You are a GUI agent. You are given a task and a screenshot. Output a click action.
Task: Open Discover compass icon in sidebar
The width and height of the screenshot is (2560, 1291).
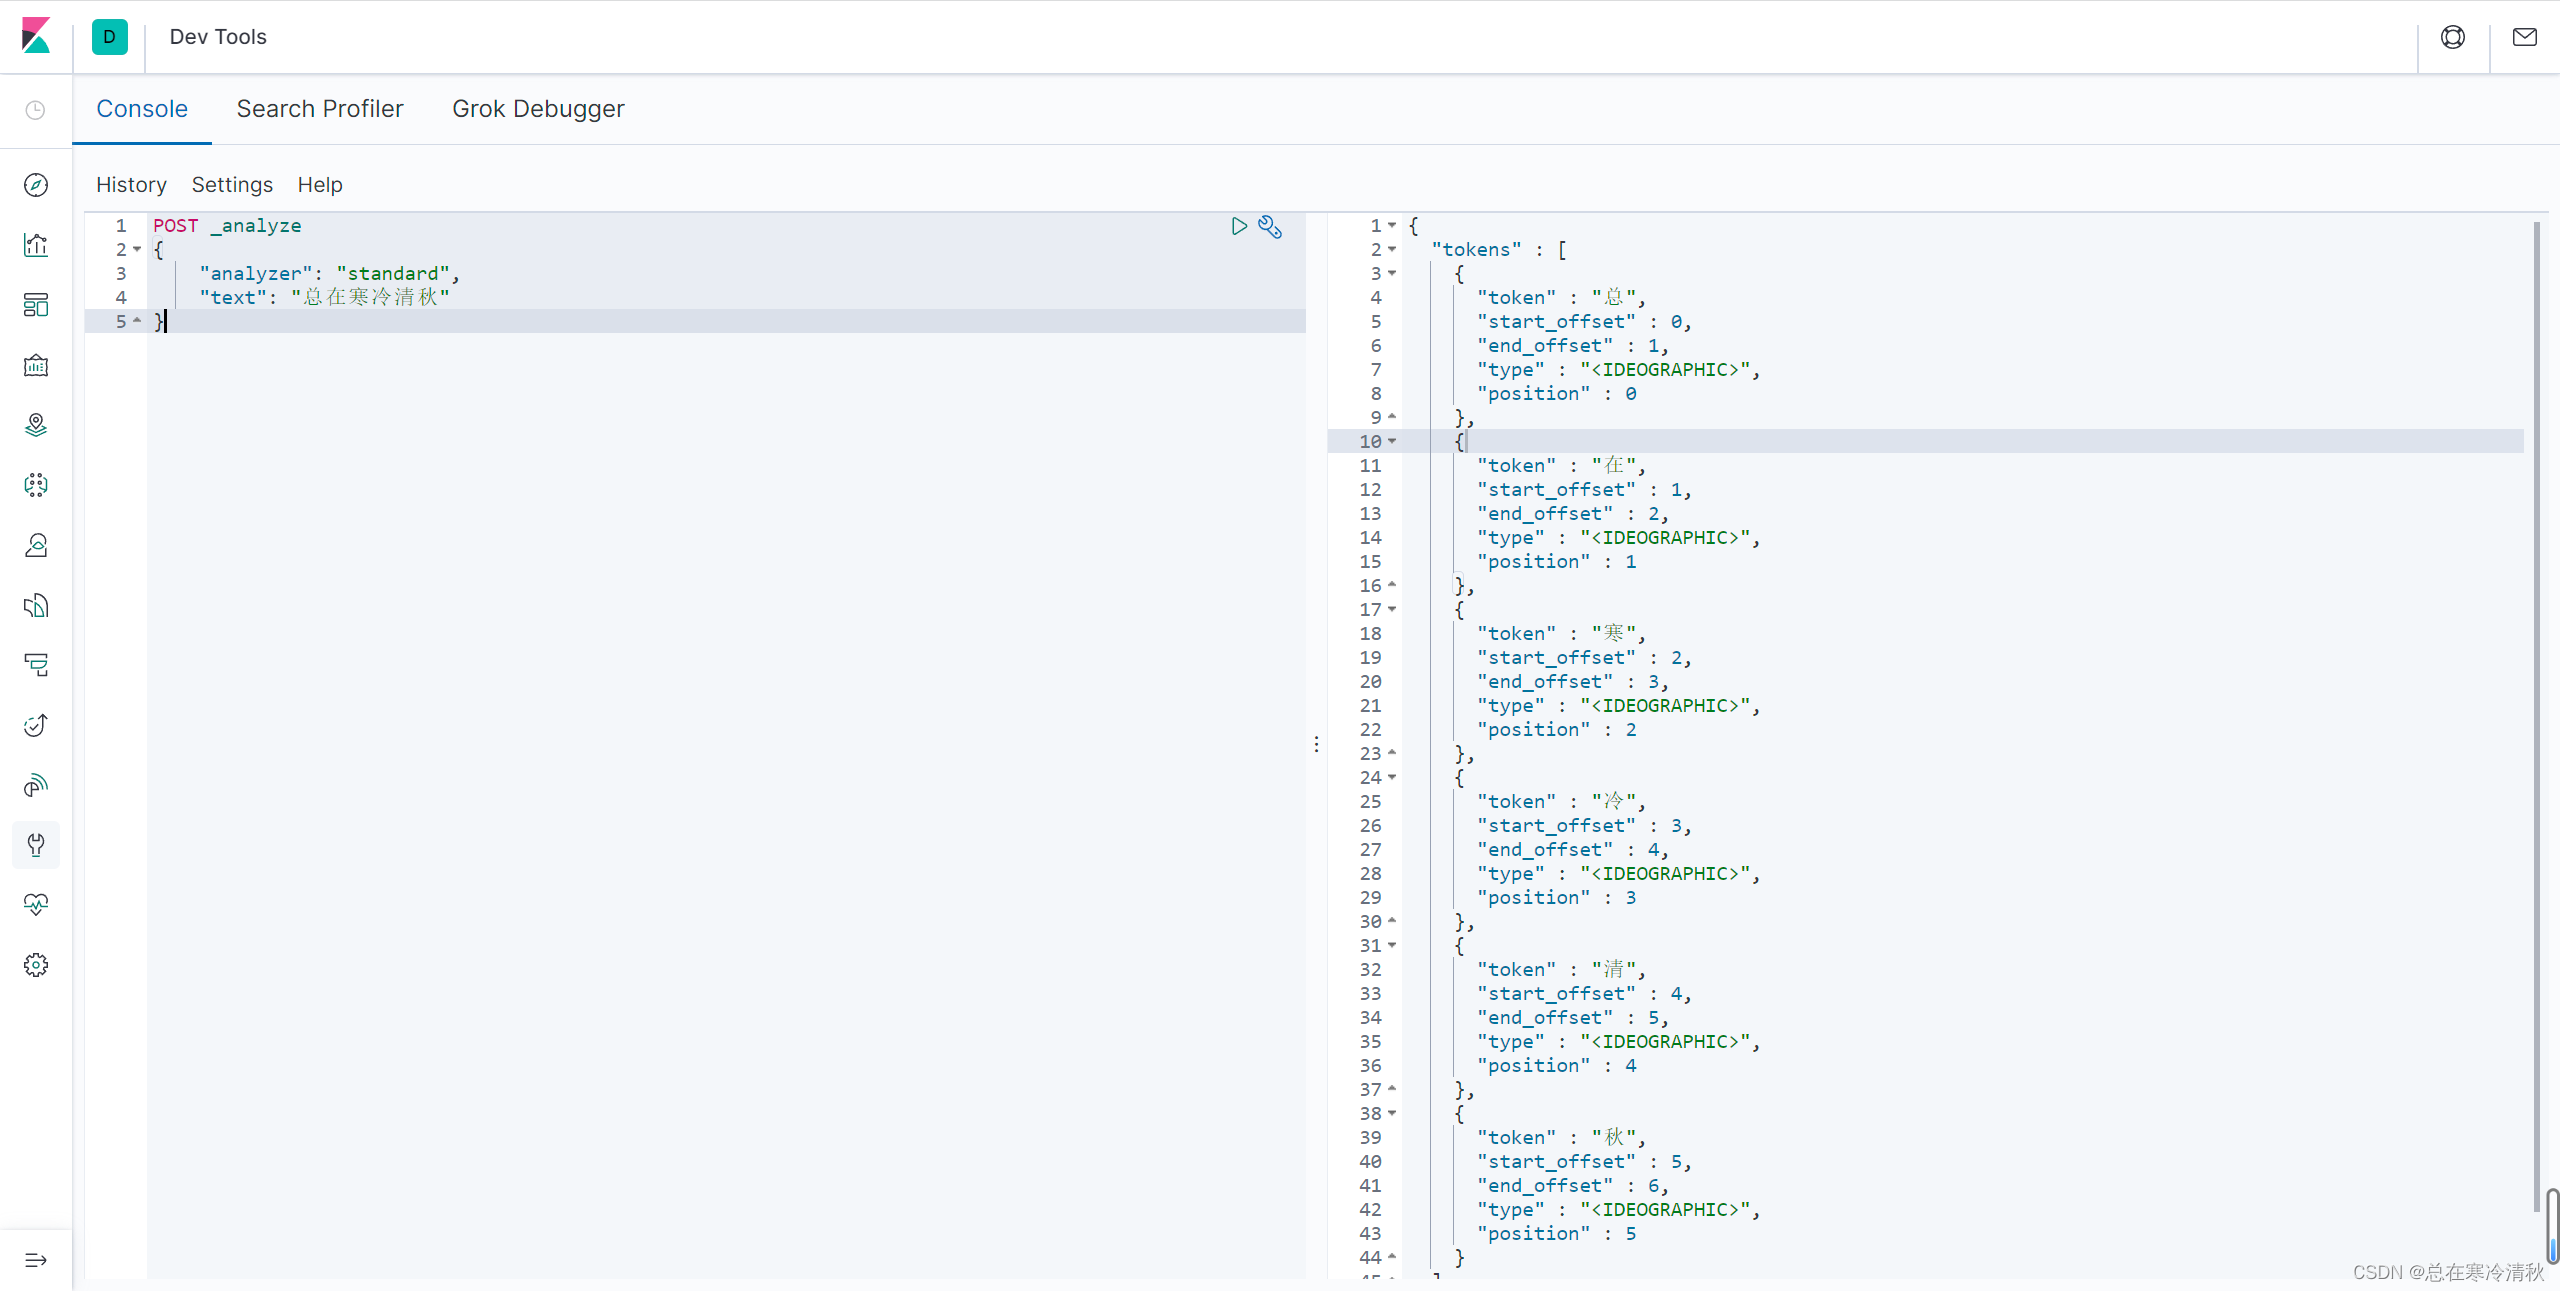pyautogui.click(x=36, y=185)
